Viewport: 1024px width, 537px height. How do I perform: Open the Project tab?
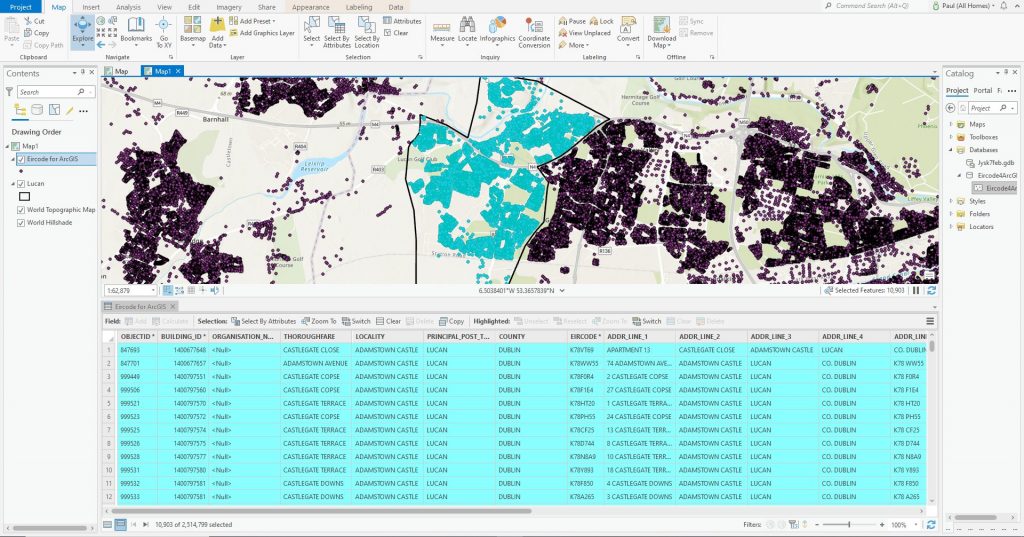tap(21, 7)
